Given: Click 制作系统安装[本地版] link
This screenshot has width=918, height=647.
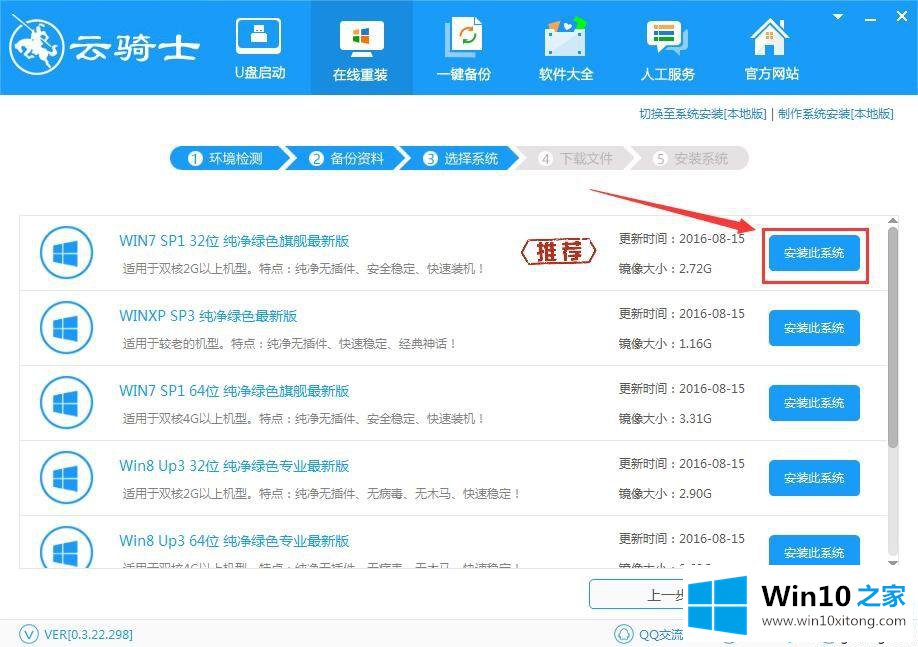Looking at the screenshot, I should tap(835, 114).
